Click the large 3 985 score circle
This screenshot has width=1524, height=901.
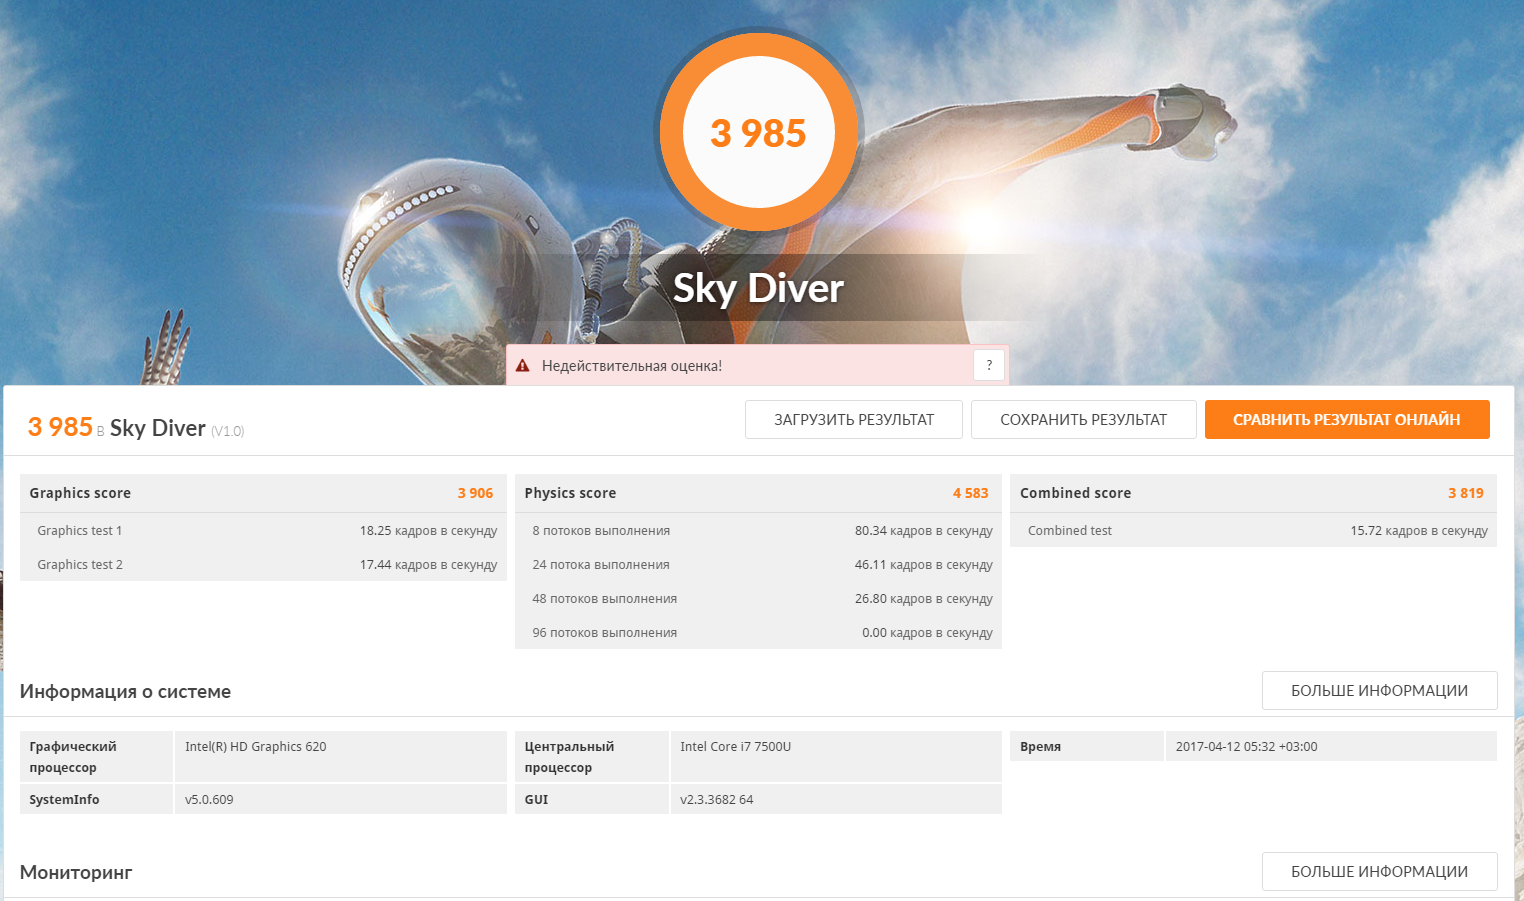(759, 132)
